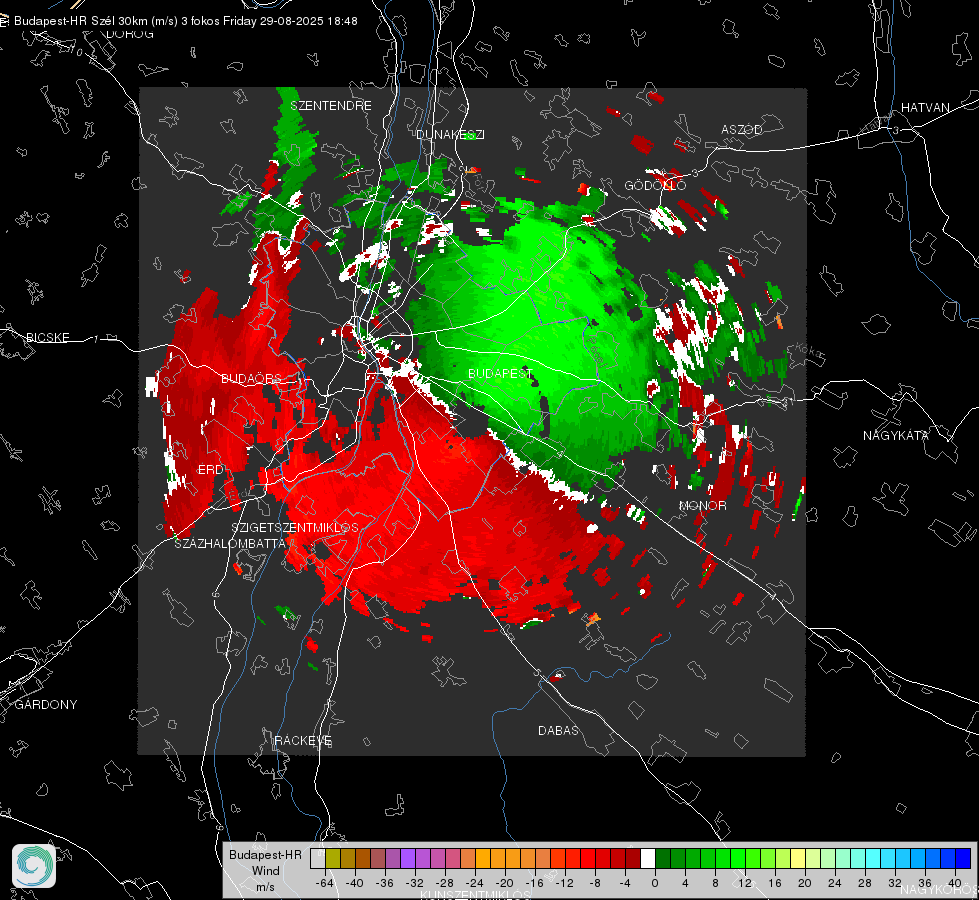The height and width of the screenshot is (900, 979).
Task: Click the NAGYKÁTA label on the map
Action: (896, 435)
